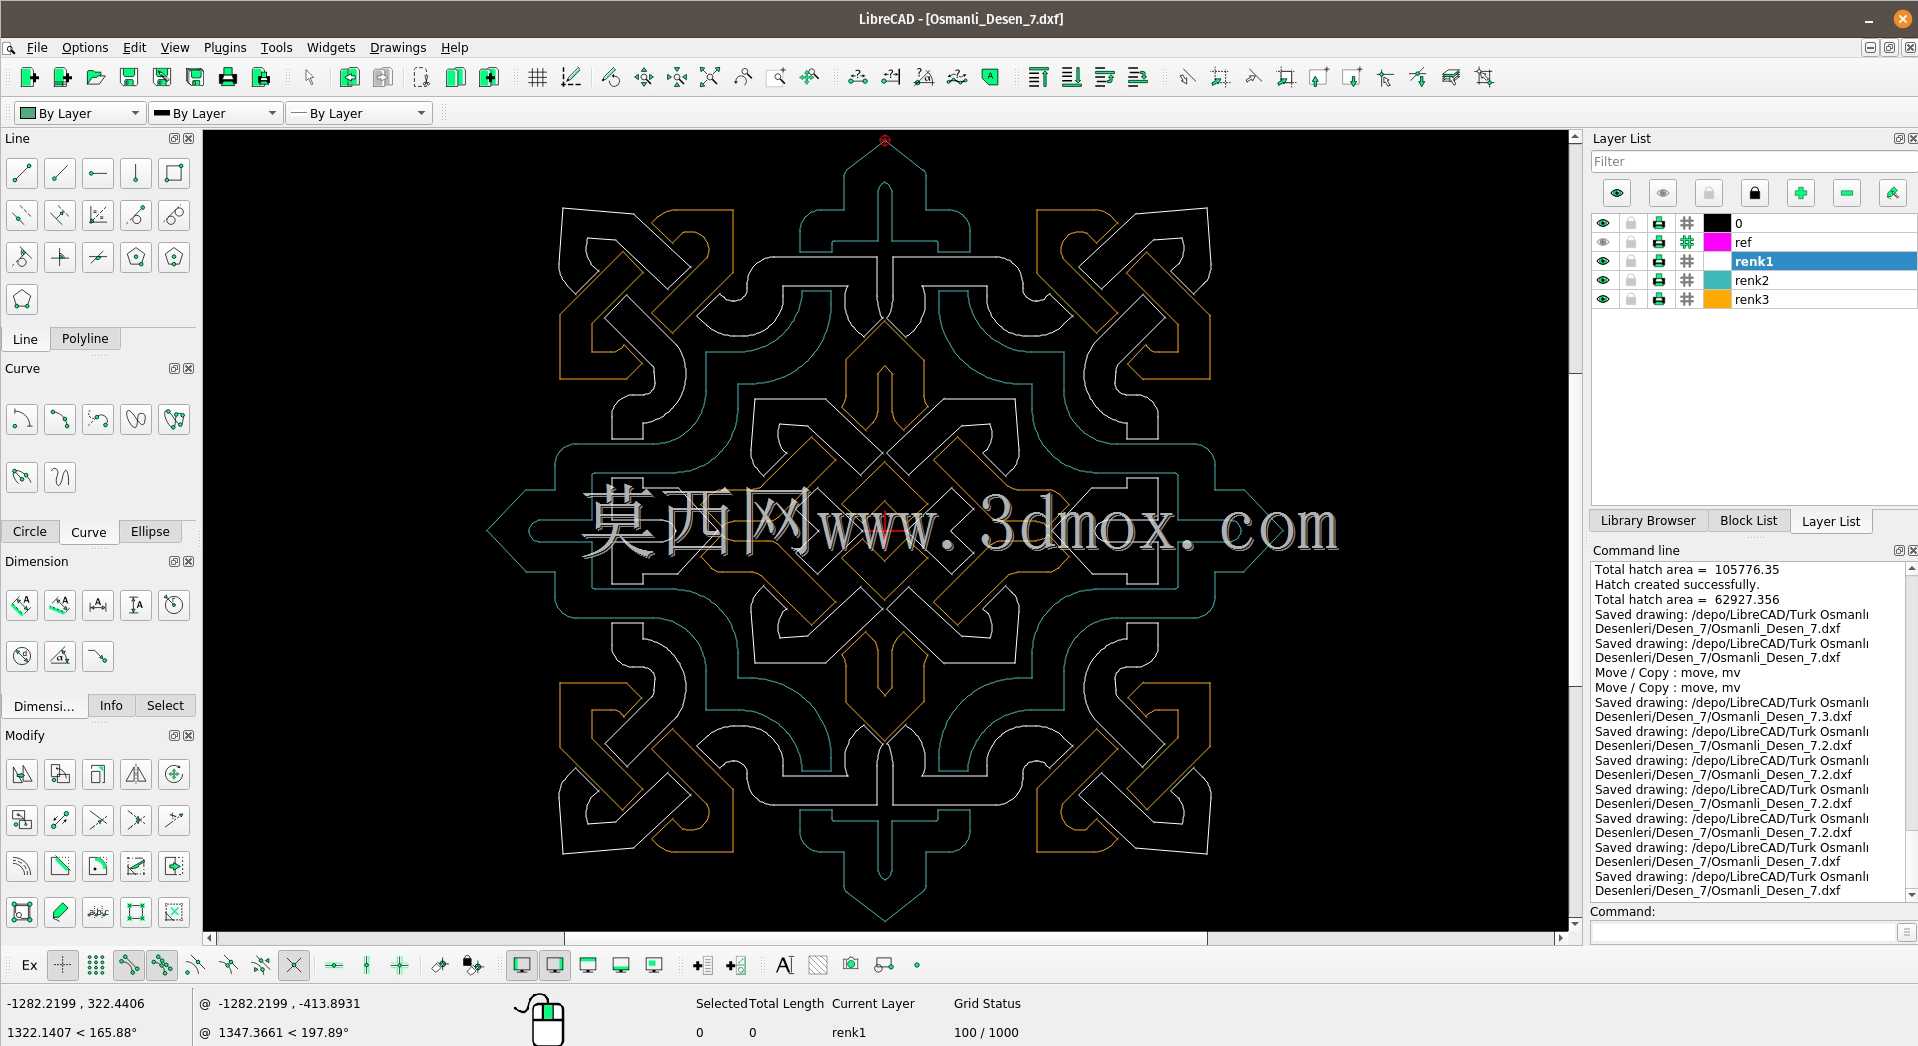Select the Mirror modify tool
Screen dimensions: 1918x1046
click(136, 774)
